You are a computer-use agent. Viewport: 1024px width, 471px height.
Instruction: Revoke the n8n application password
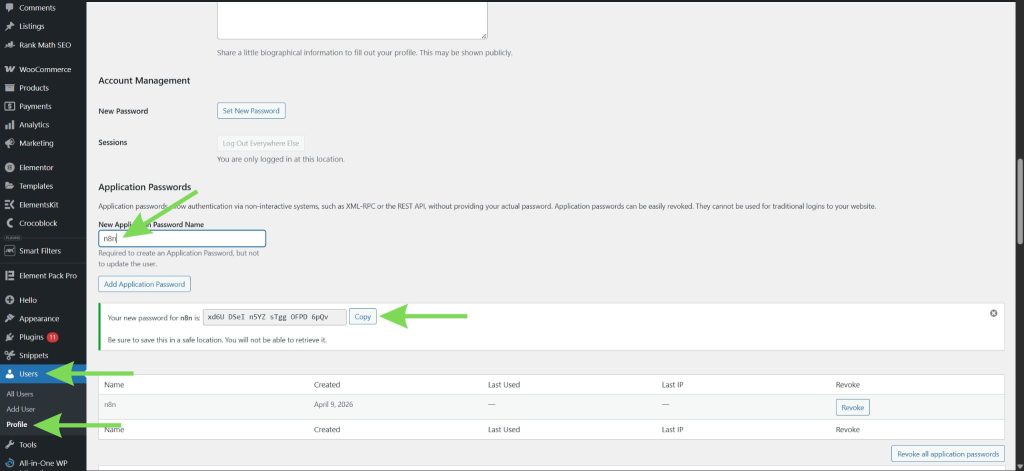[852, 407]
